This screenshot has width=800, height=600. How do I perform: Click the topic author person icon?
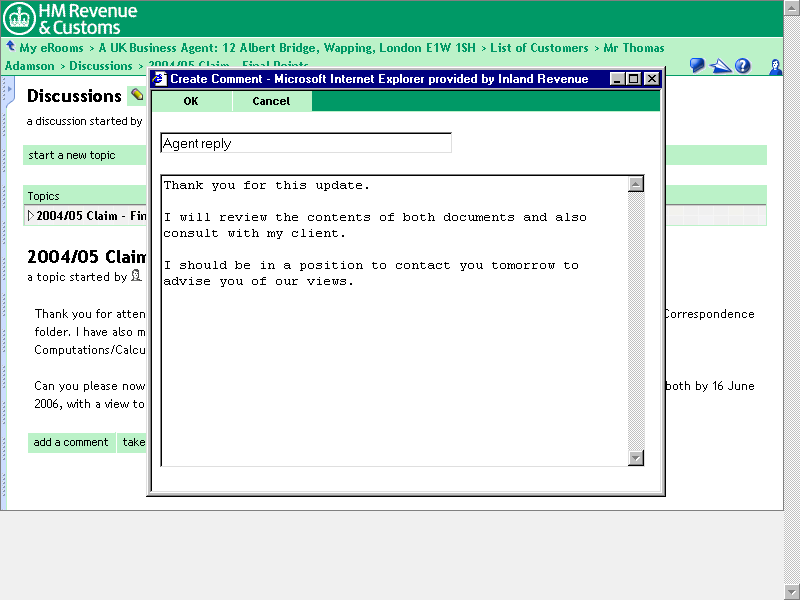136,277
